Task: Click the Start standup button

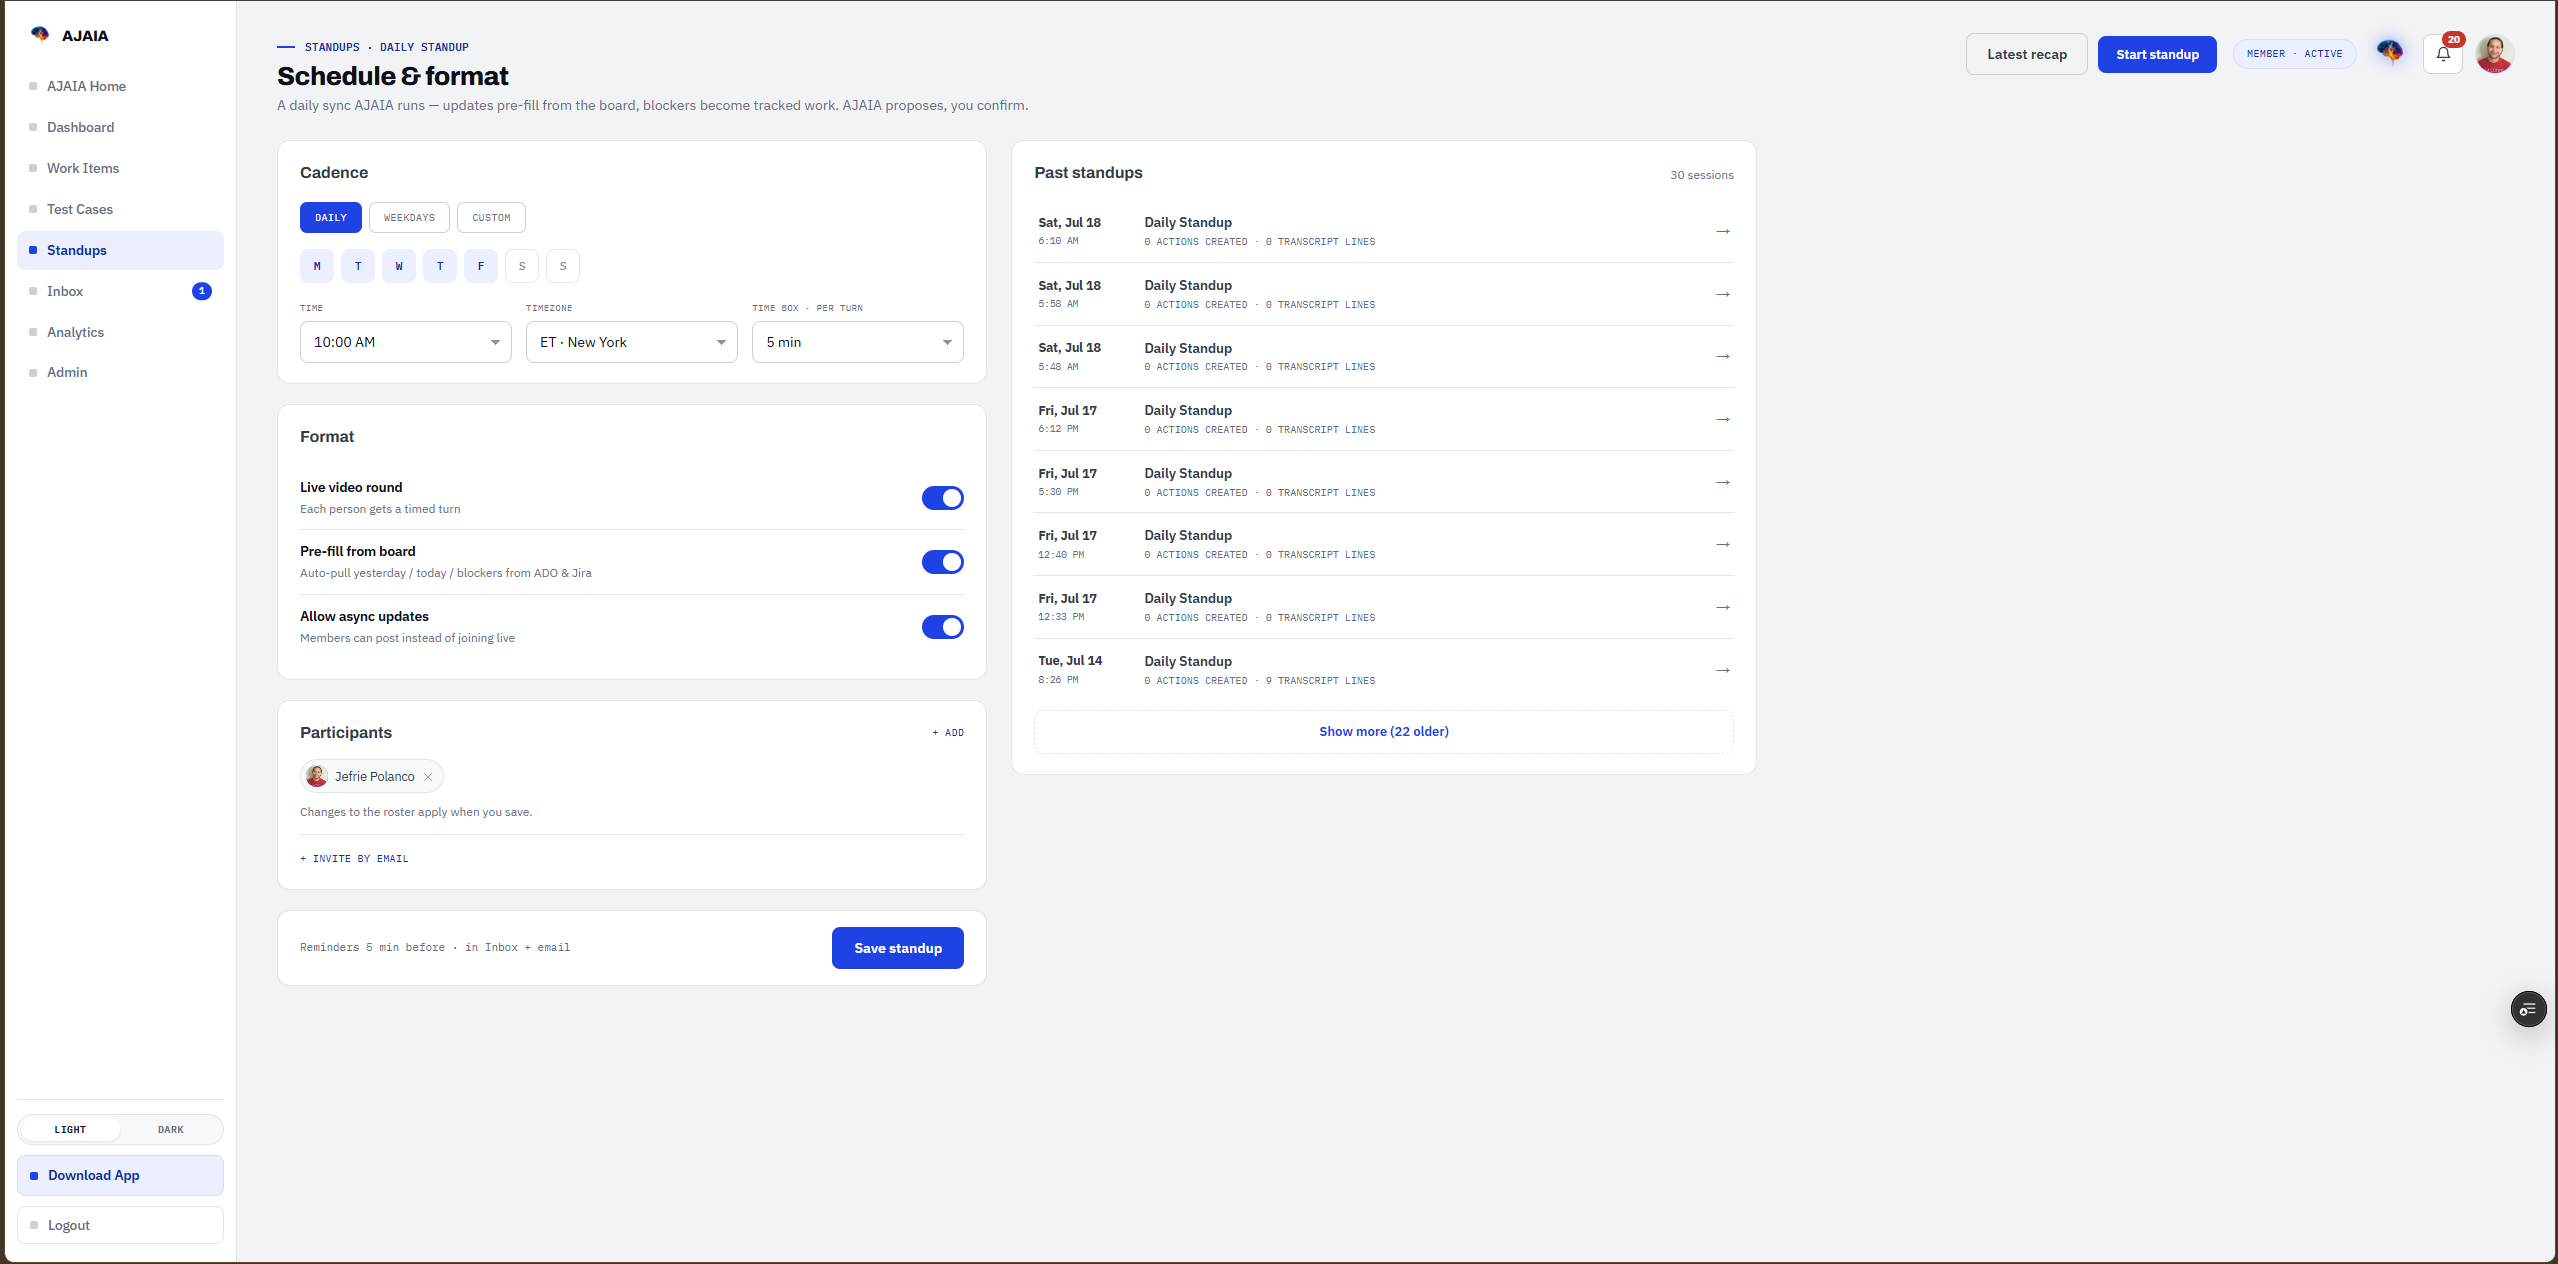Action: tap(2157, 54)
